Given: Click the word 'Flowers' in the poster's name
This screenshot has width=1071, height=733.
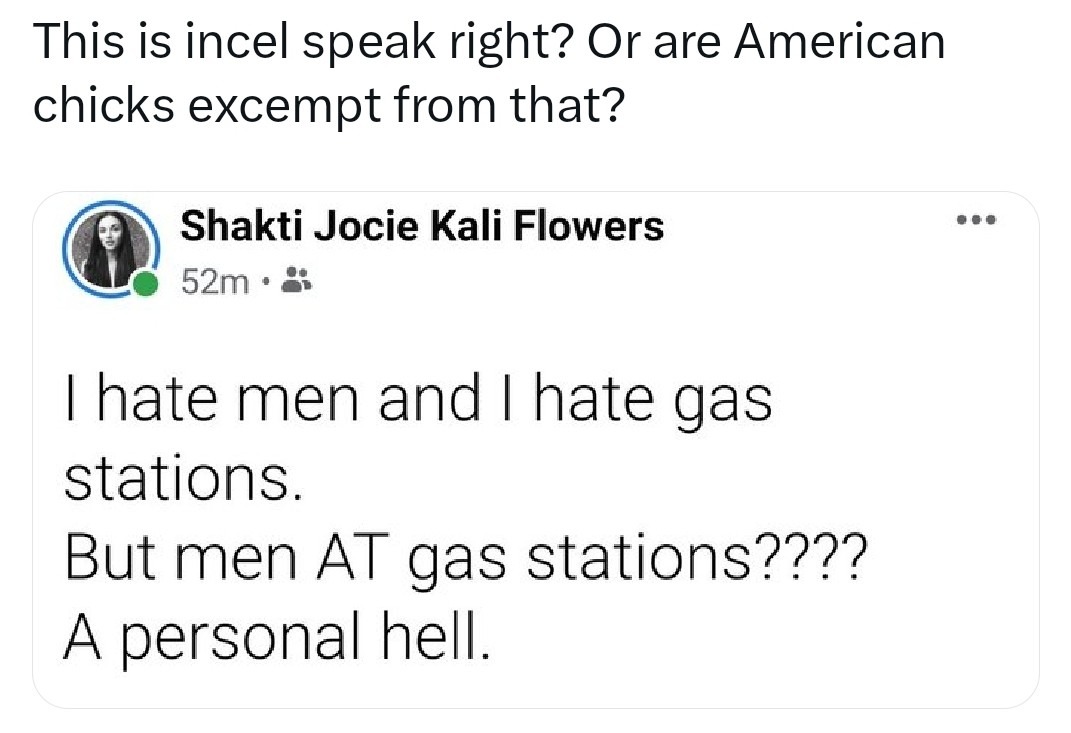Looking at the screenshot, I should [588, 226].
